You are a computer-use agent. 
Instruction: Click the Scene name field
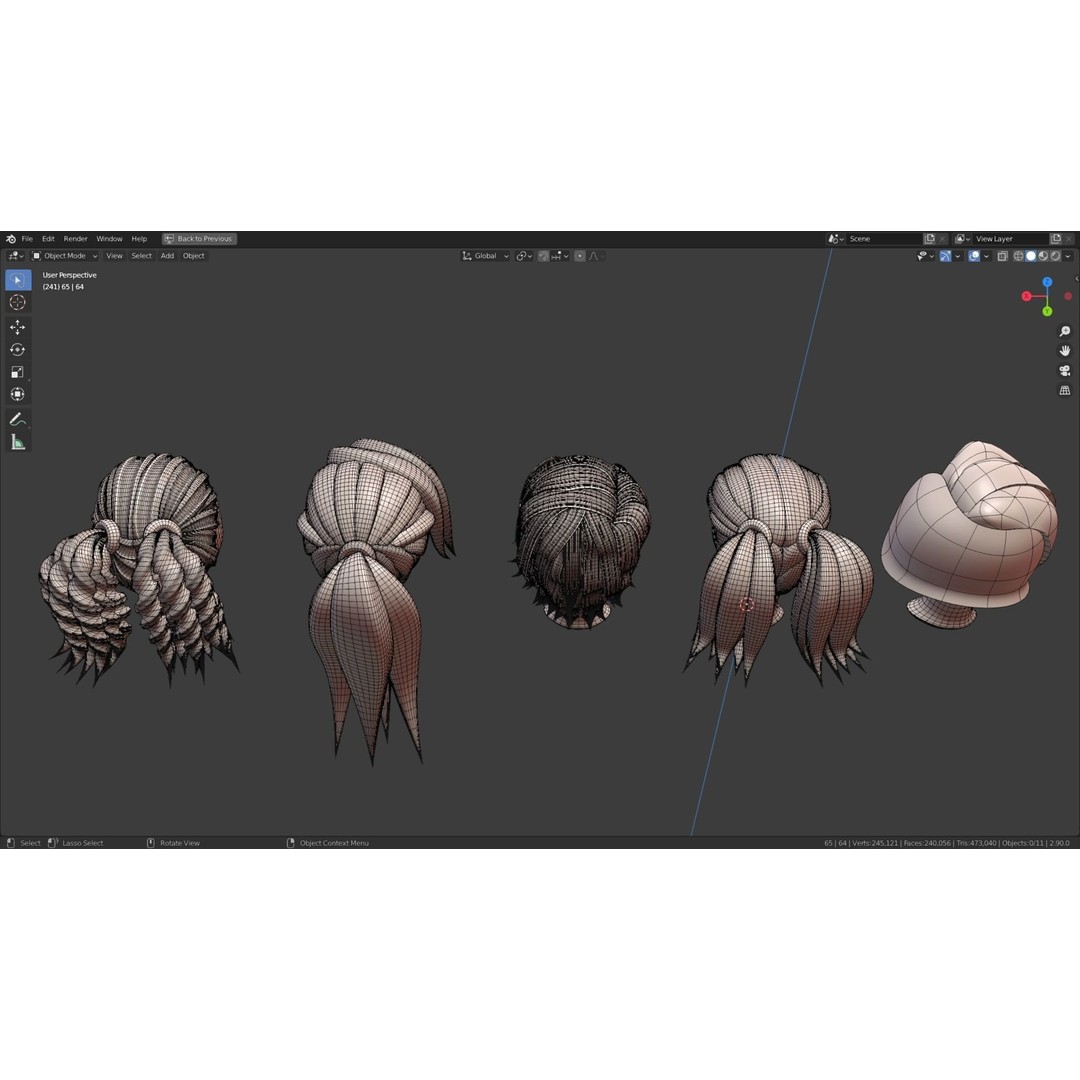coord(884,239)
